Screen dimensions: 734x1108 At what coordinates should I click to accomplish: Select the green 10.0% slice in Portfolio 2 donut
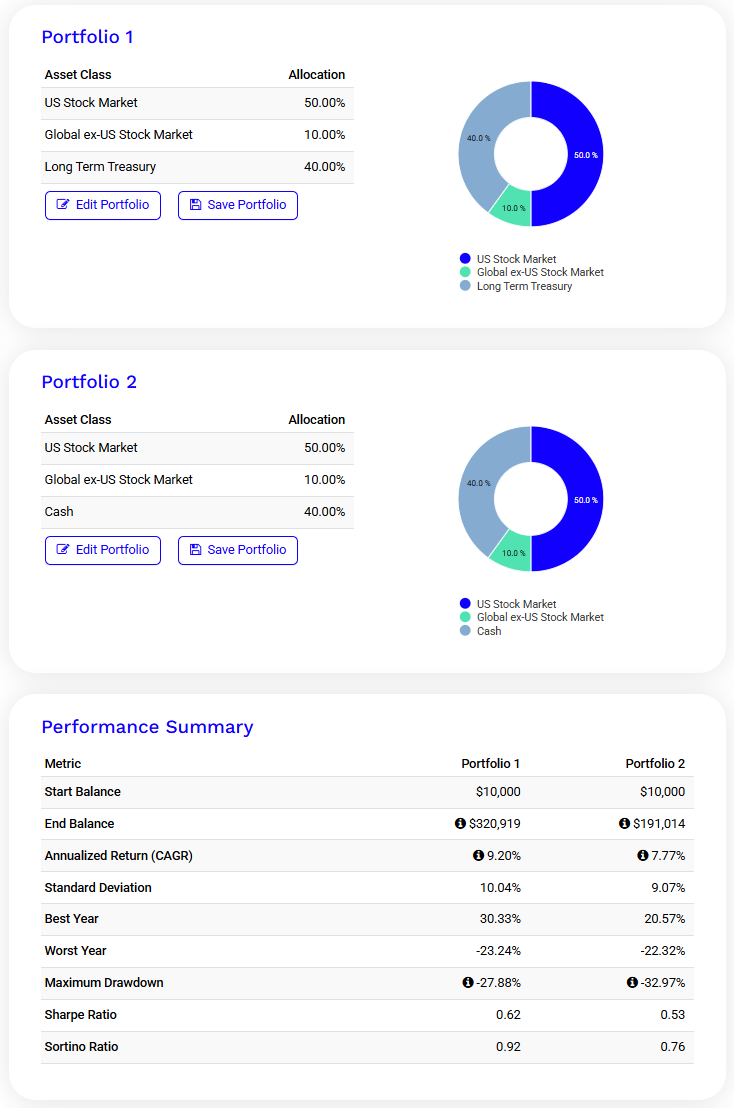coord(512,554)
